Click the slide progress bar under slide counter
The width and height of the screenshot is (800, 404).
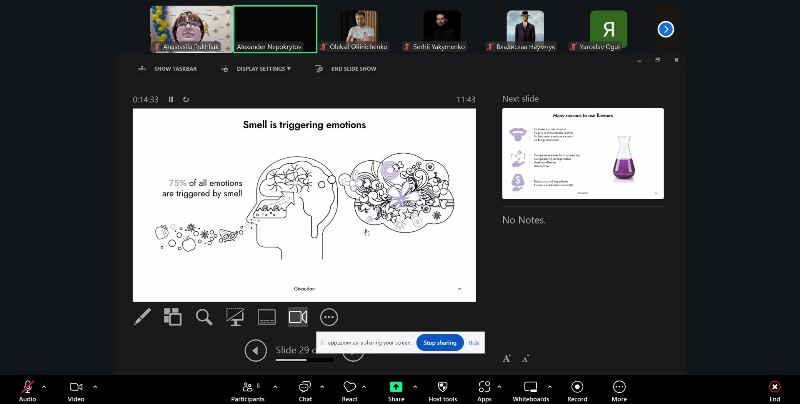(305, 360)
